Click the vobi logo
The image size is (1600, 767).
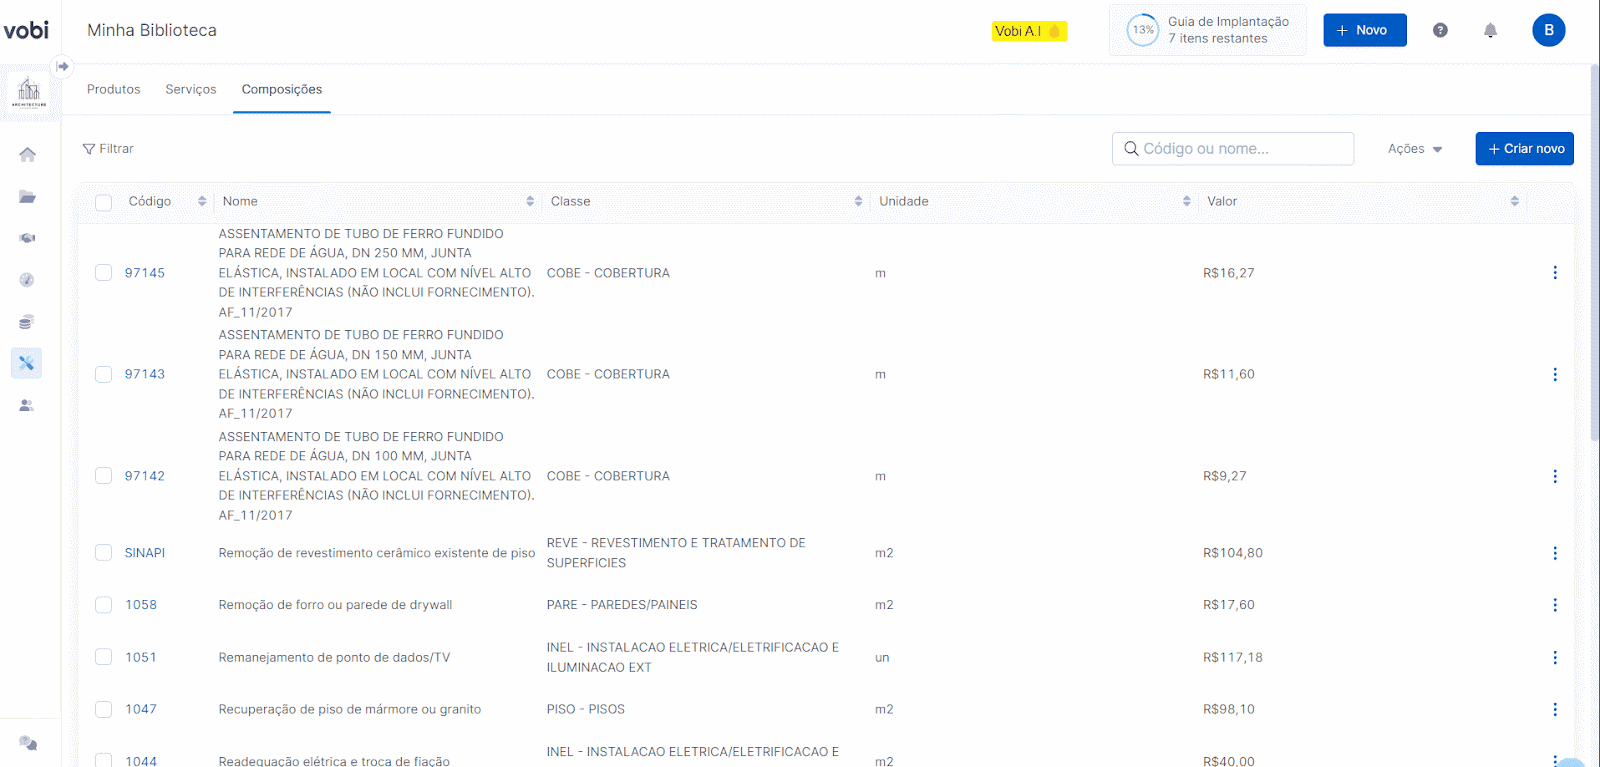26,30
